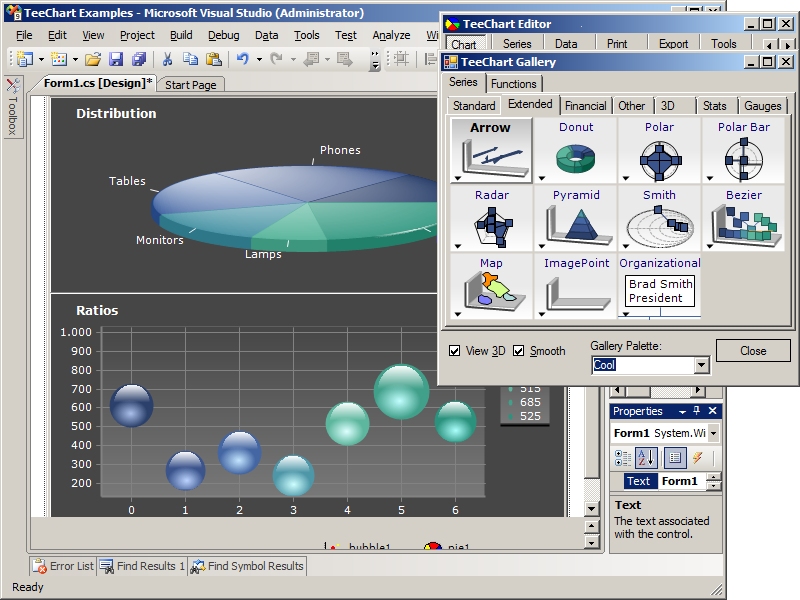Screen dimensions: 800x600
Task: Switch to the Gauges gallery tab
Action: click(762, 106)
